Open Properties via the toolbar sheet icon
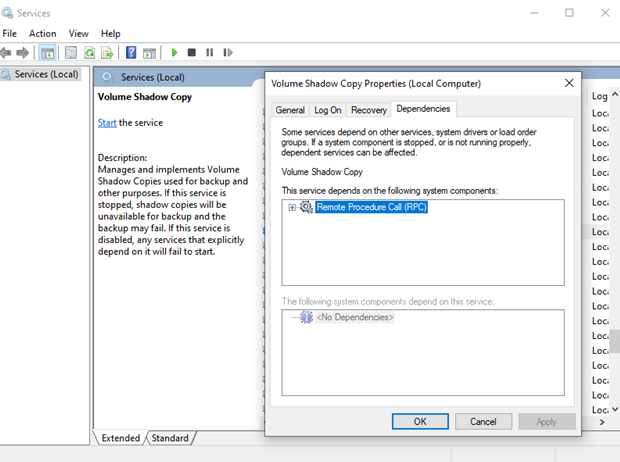 pos(71,53)
